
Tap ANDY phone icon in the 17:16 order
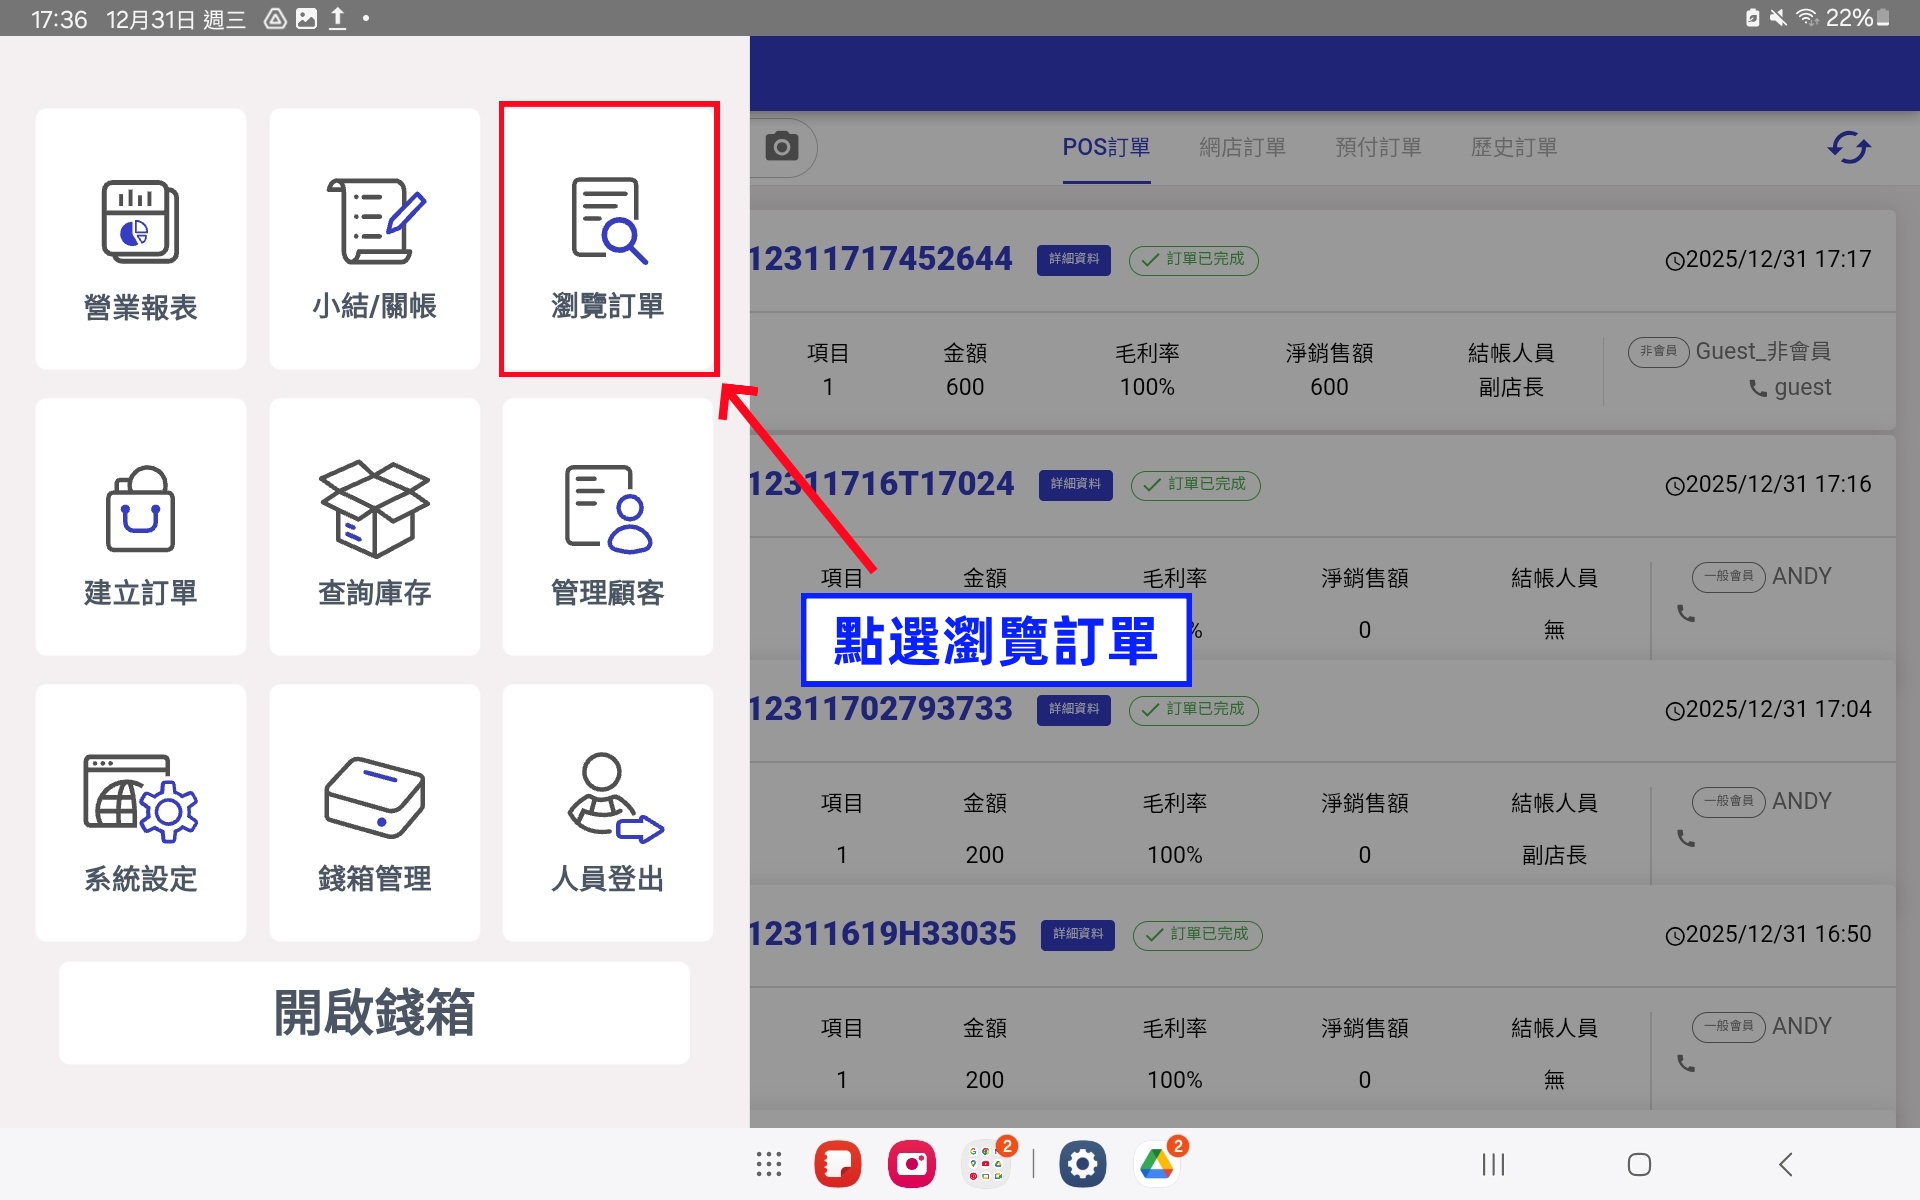[x=1686, y=614]
